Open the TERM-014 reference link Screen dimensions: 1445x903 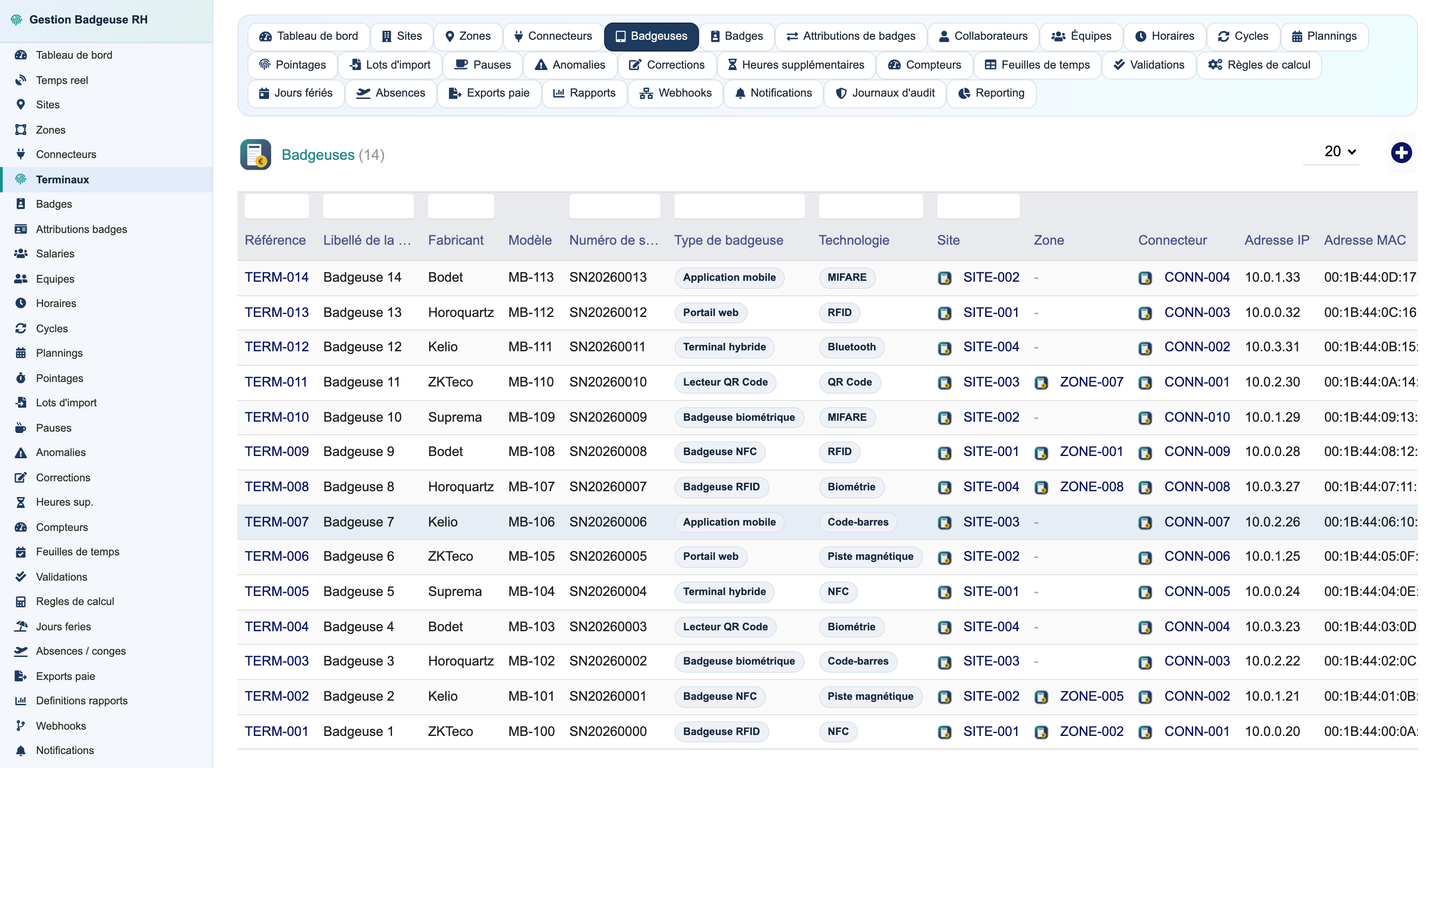click(x=277, y=277)
